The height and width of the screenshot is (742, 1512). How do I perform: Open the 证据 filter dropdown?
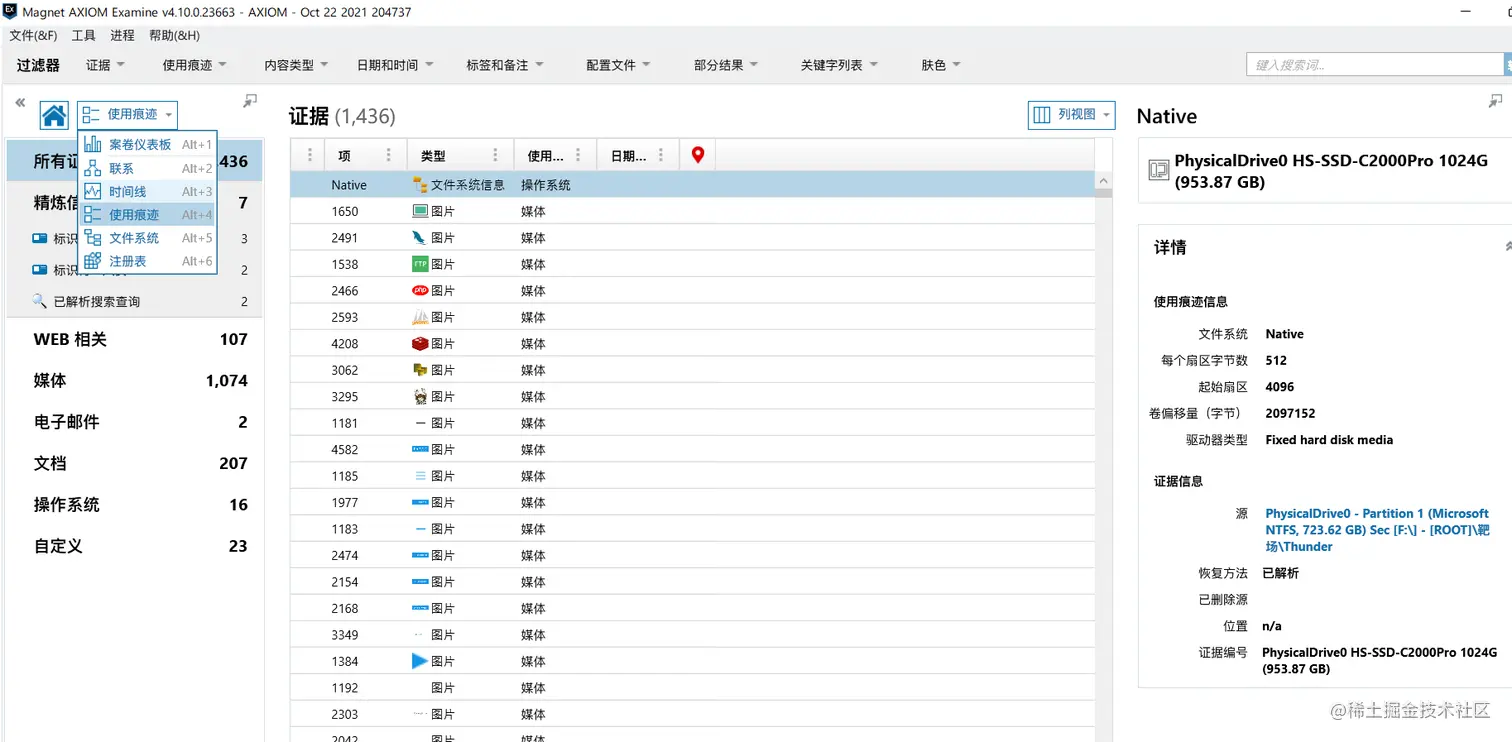pyautogui.click(x=105, y=65)
